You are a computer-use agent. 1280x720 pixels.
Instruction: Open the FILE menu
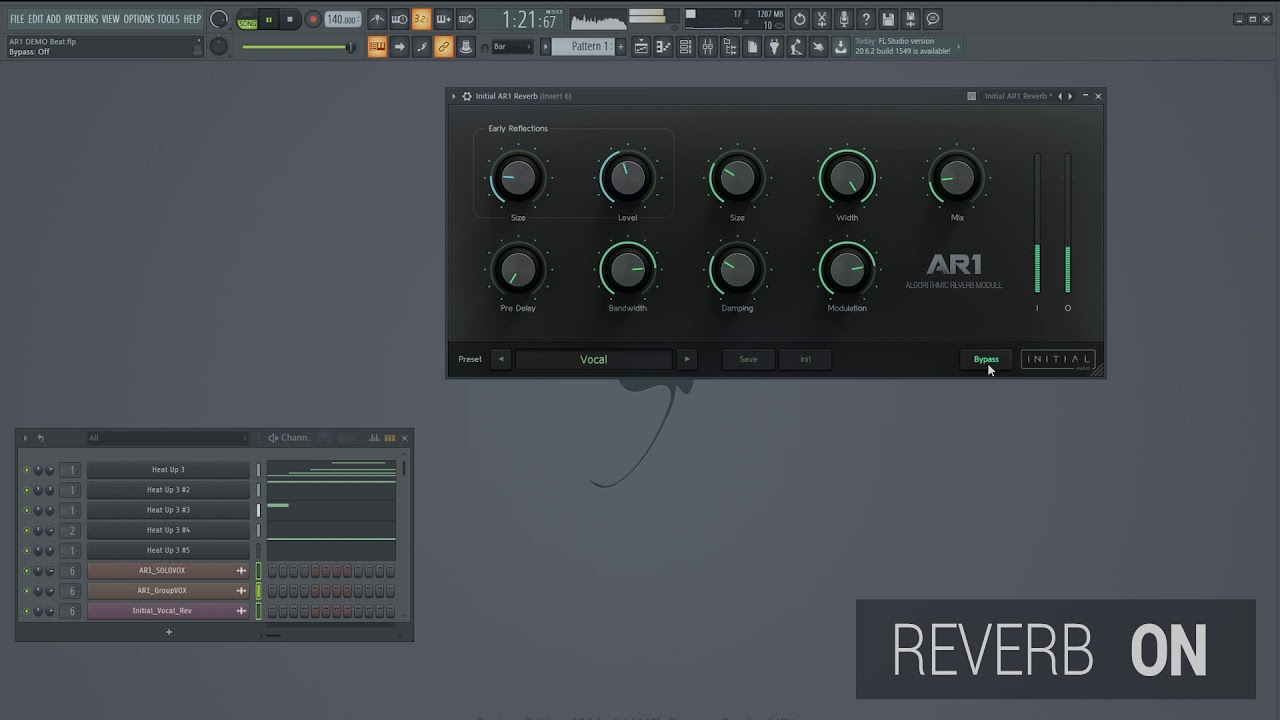[17, 19]
